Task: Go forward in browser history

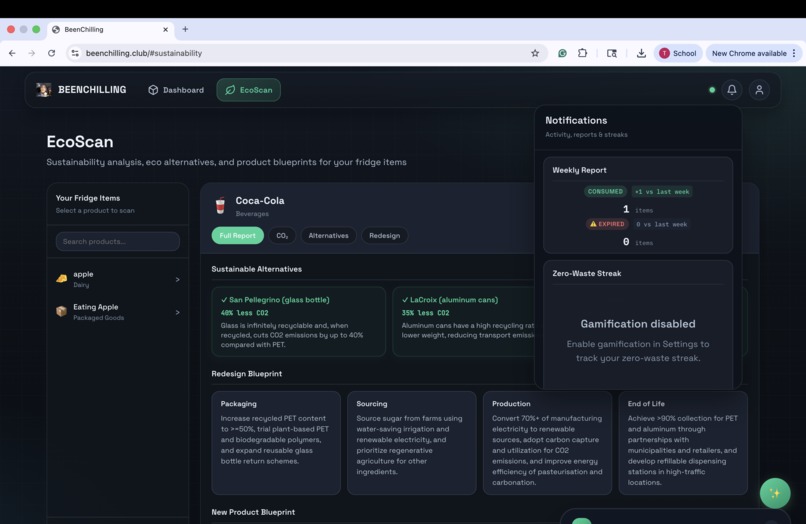Action: pos(32,53)
